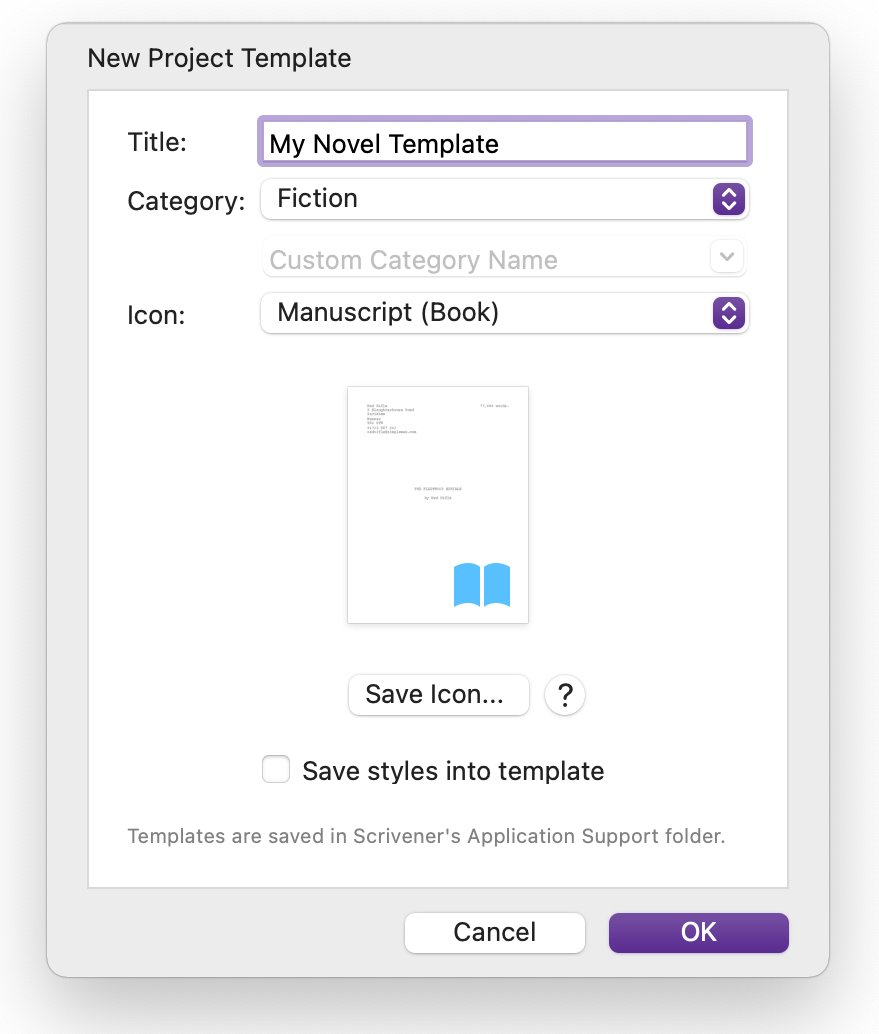Click the 'Title:' label

(x=158, y=142)
